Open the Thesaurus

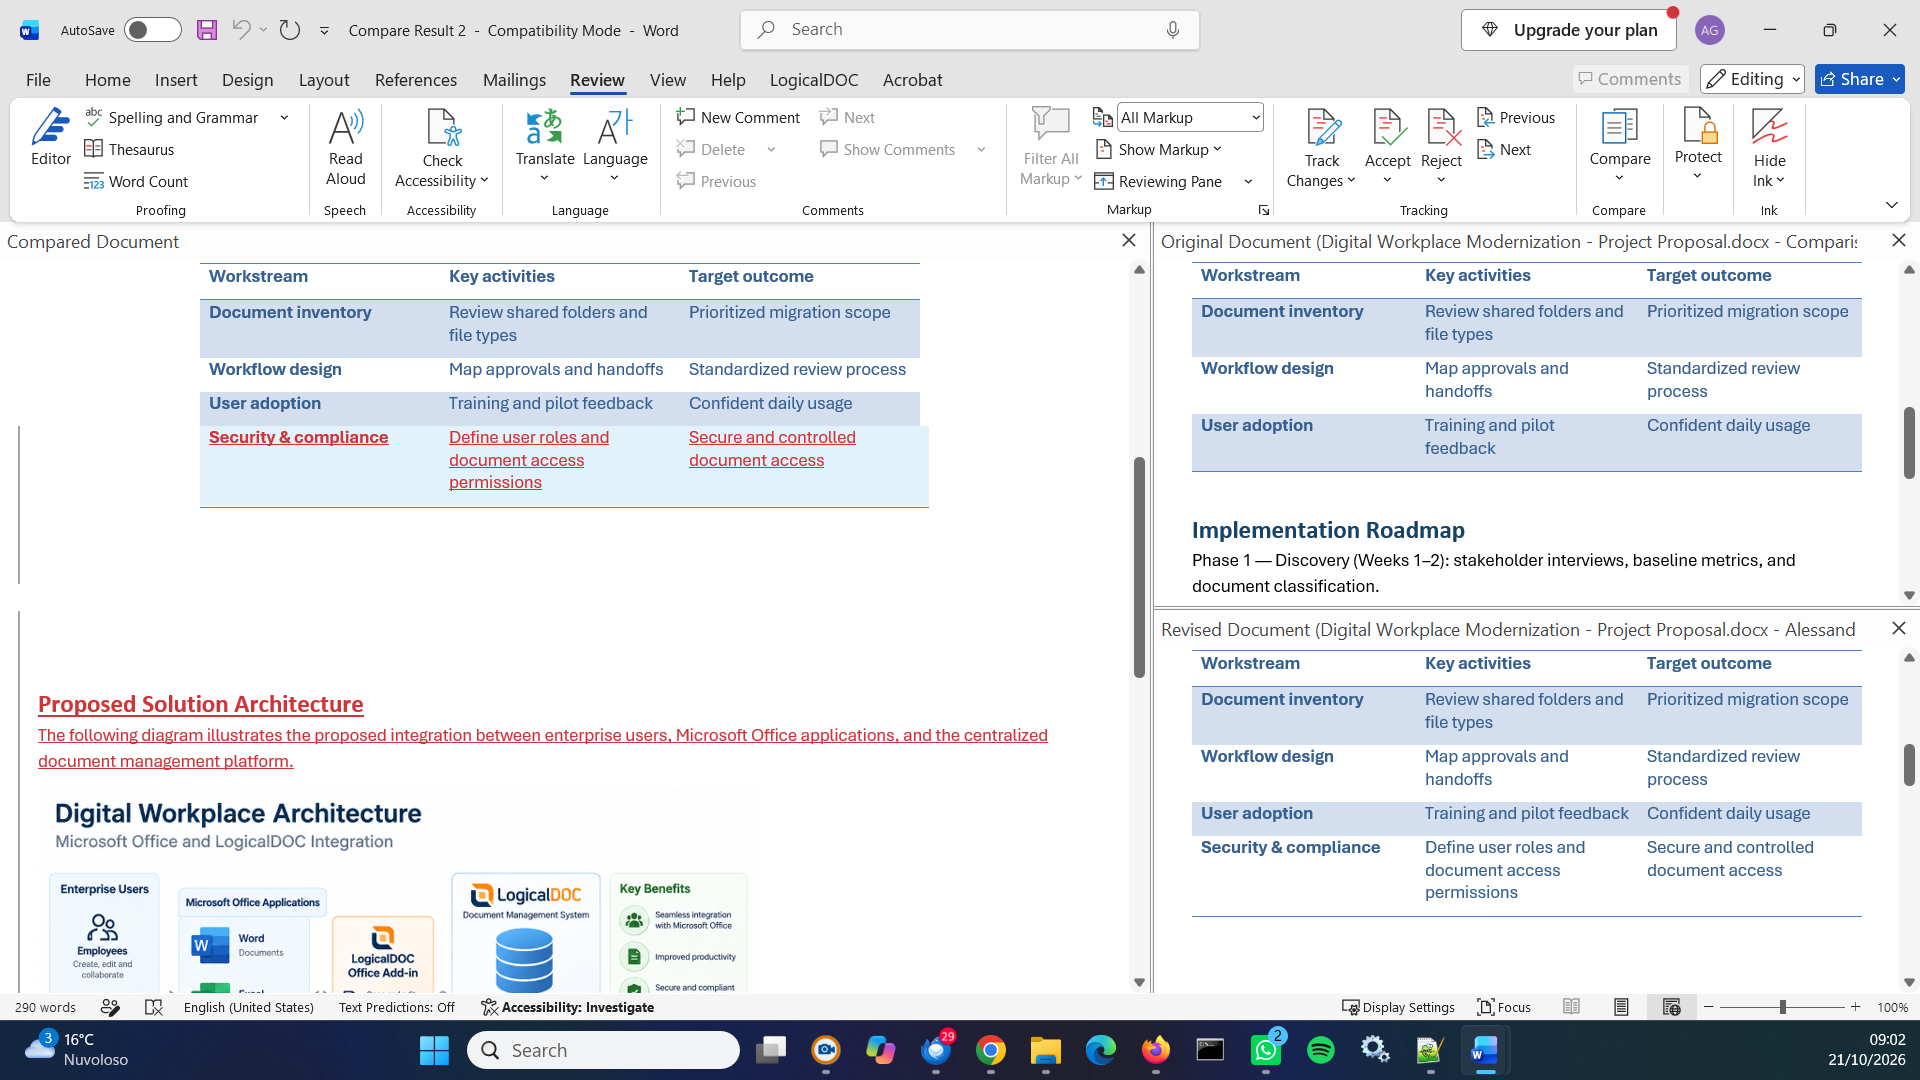129,149
